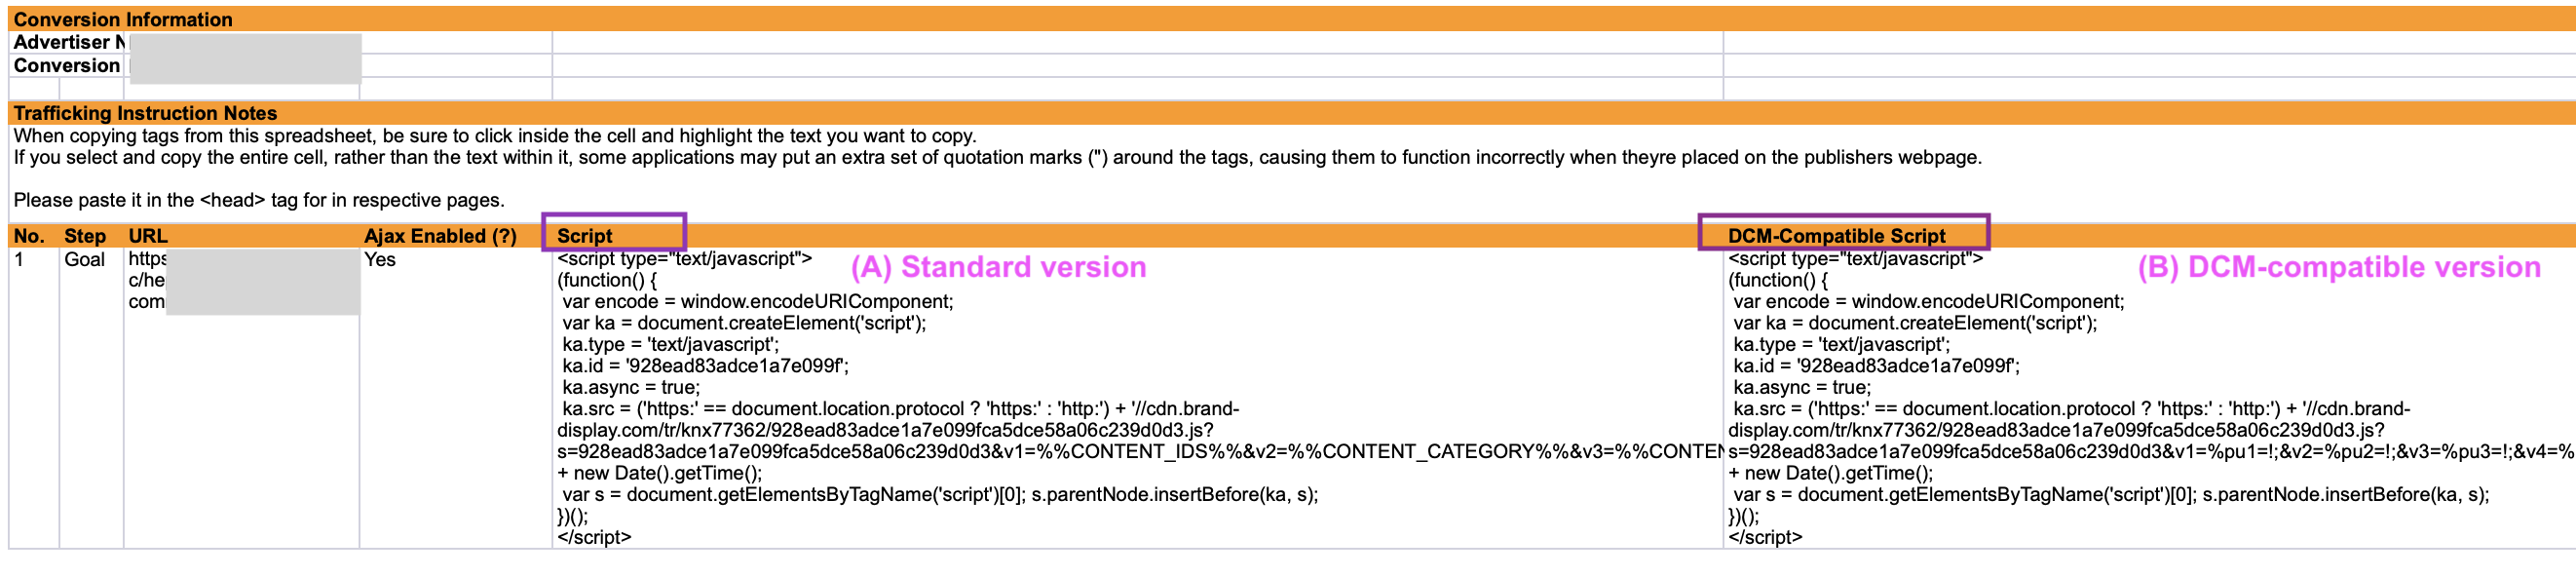Viewport: 2576px width, 577px height.
Task: Click the Conversion label cell
Action: (x=66, y=65)
